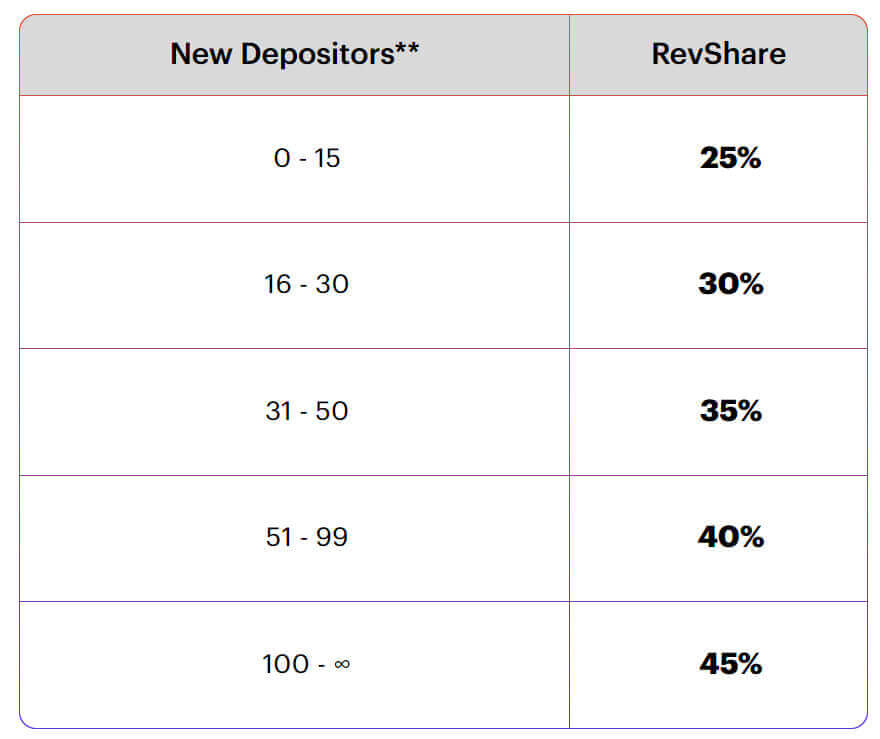Select the 31 - 50 depositors cell
Viewport: 880px width, 739px height.
pos(307,411)
